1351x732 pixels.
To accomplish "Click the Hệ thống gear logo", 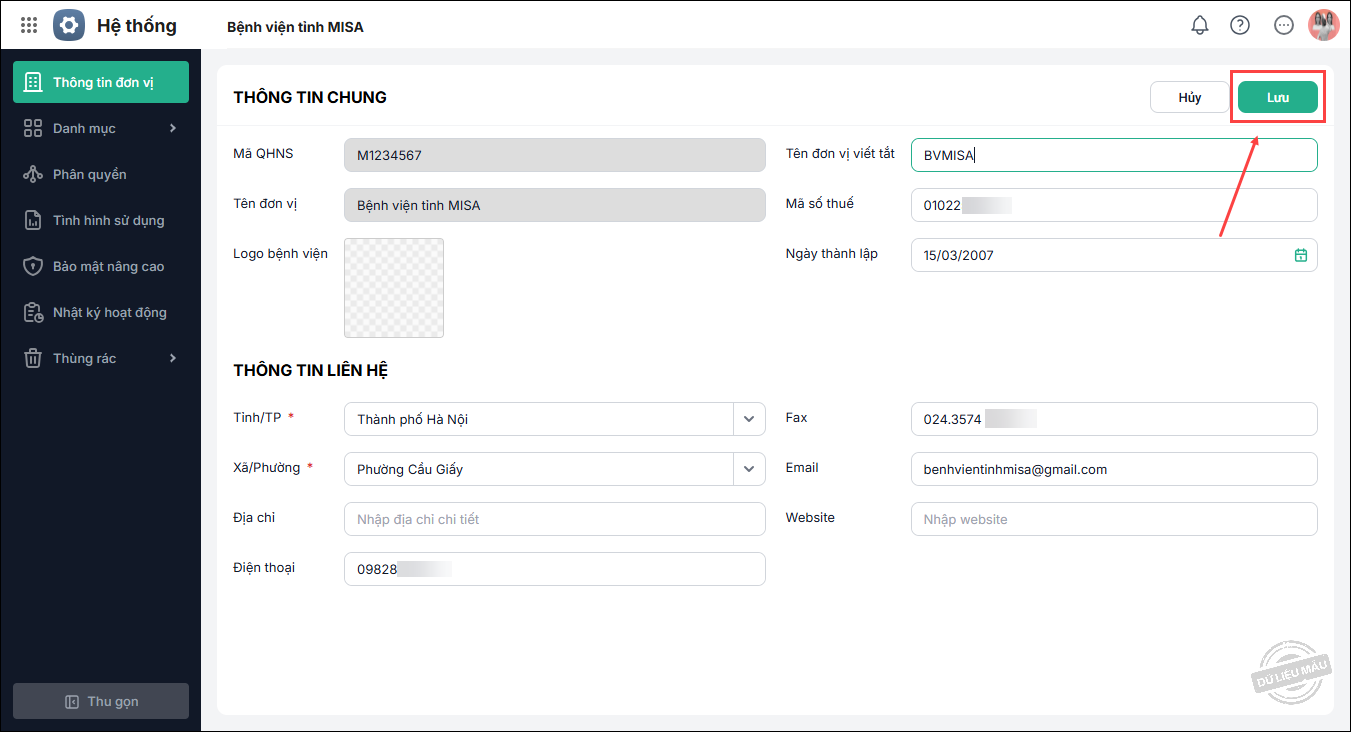I will (x=69, y=25).
